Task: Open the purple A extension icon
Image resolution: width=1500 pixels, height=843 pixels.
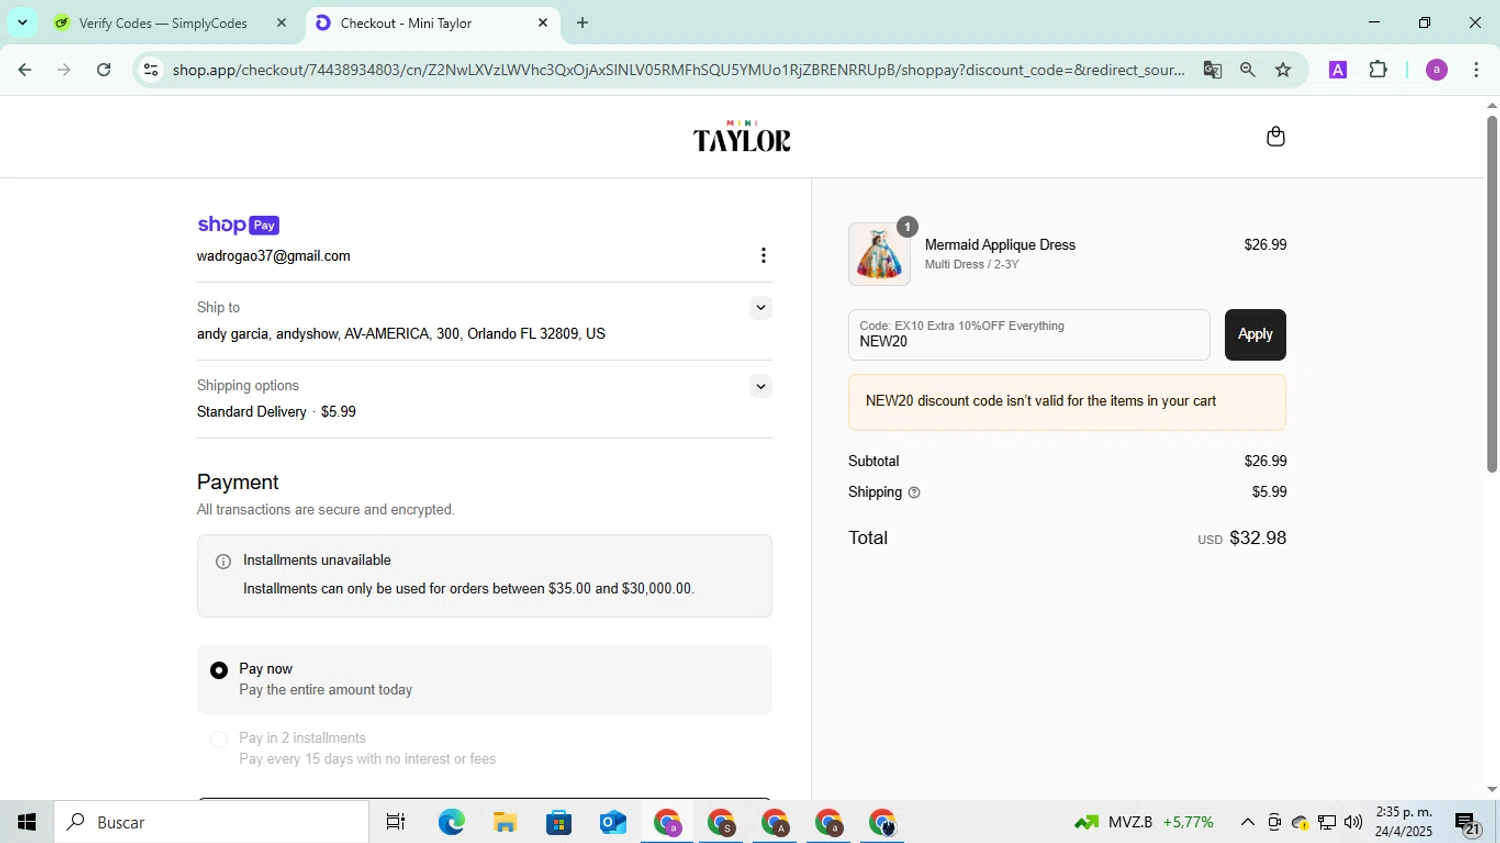Action: click(x=1338, y=70)
